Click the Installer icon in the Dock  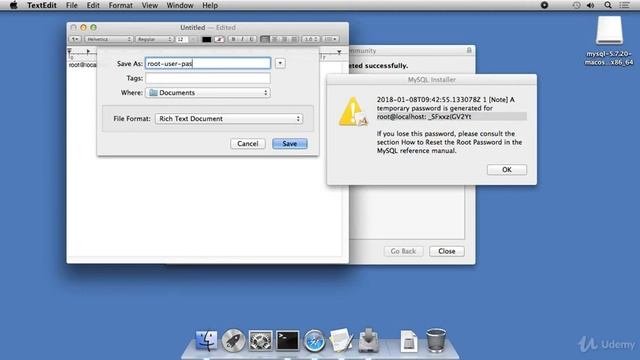click(369, 340)
